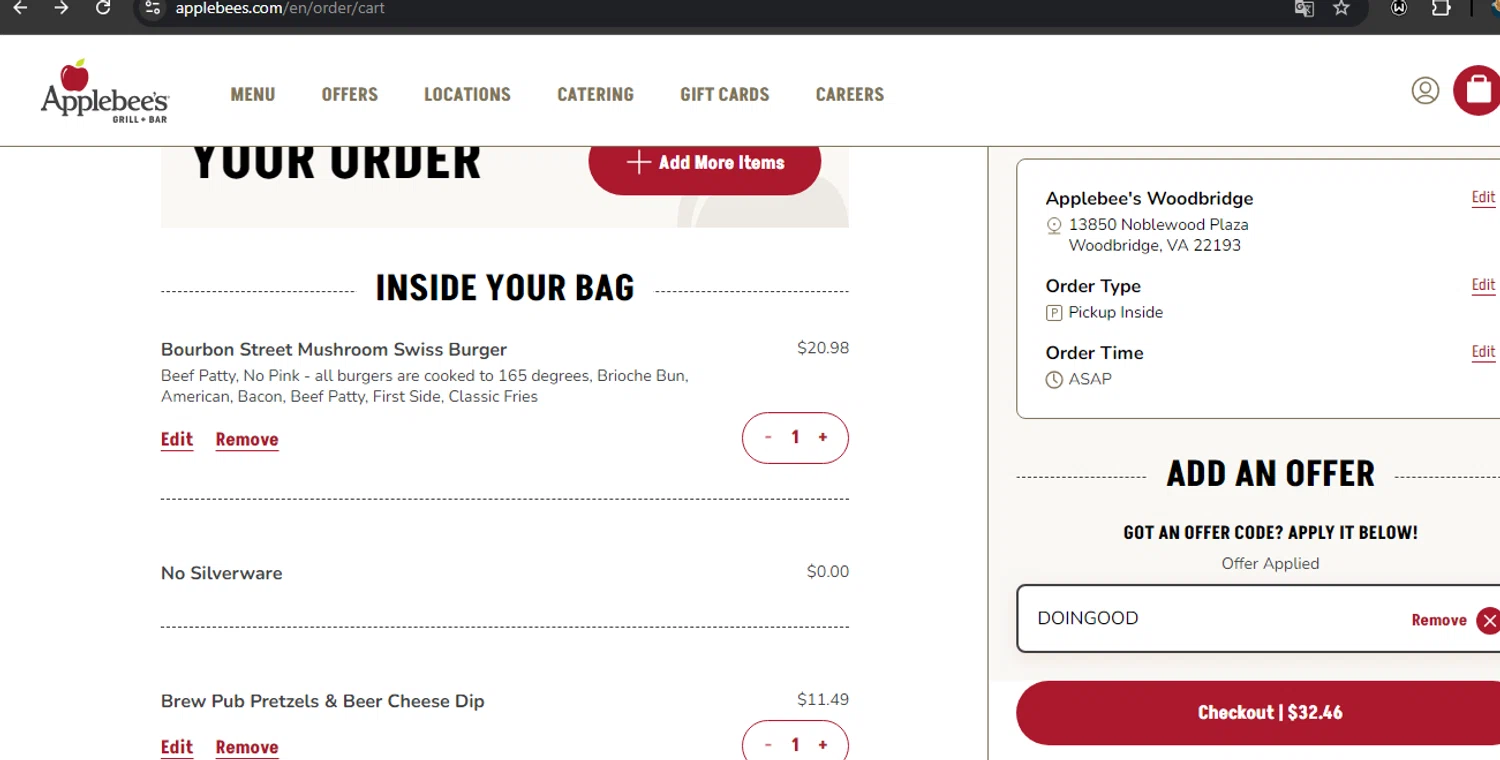
Task: Remove the Brew Pub Pretzels item
Action: (x=247, y=747)
